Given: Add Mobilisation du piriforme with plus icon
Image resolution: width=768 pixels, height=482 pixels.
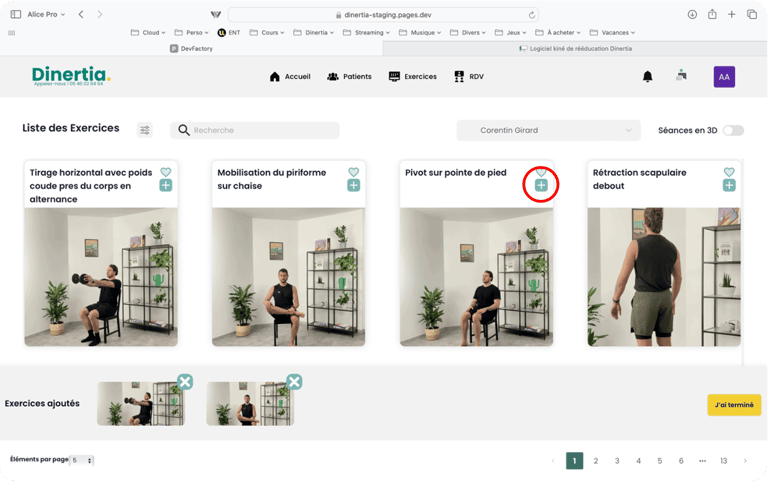Looking at the screenshot, I should tap(354, 186).
